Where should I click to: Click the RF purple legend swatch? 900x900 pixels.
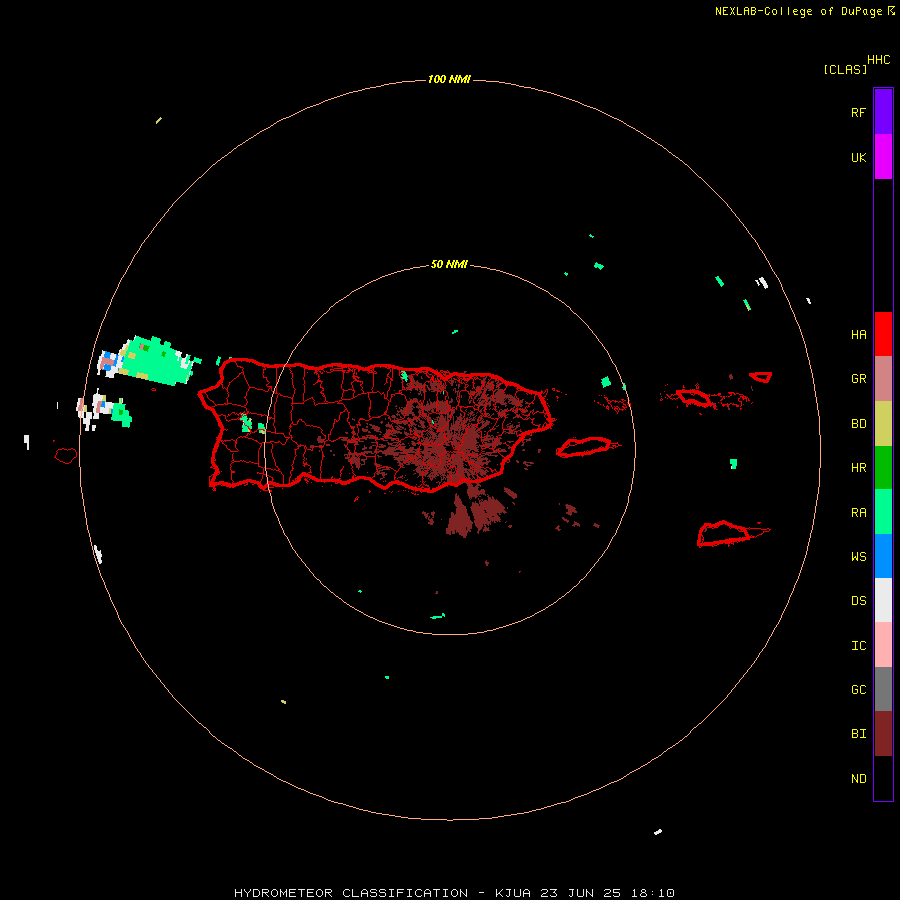click(x=883, y=111)
